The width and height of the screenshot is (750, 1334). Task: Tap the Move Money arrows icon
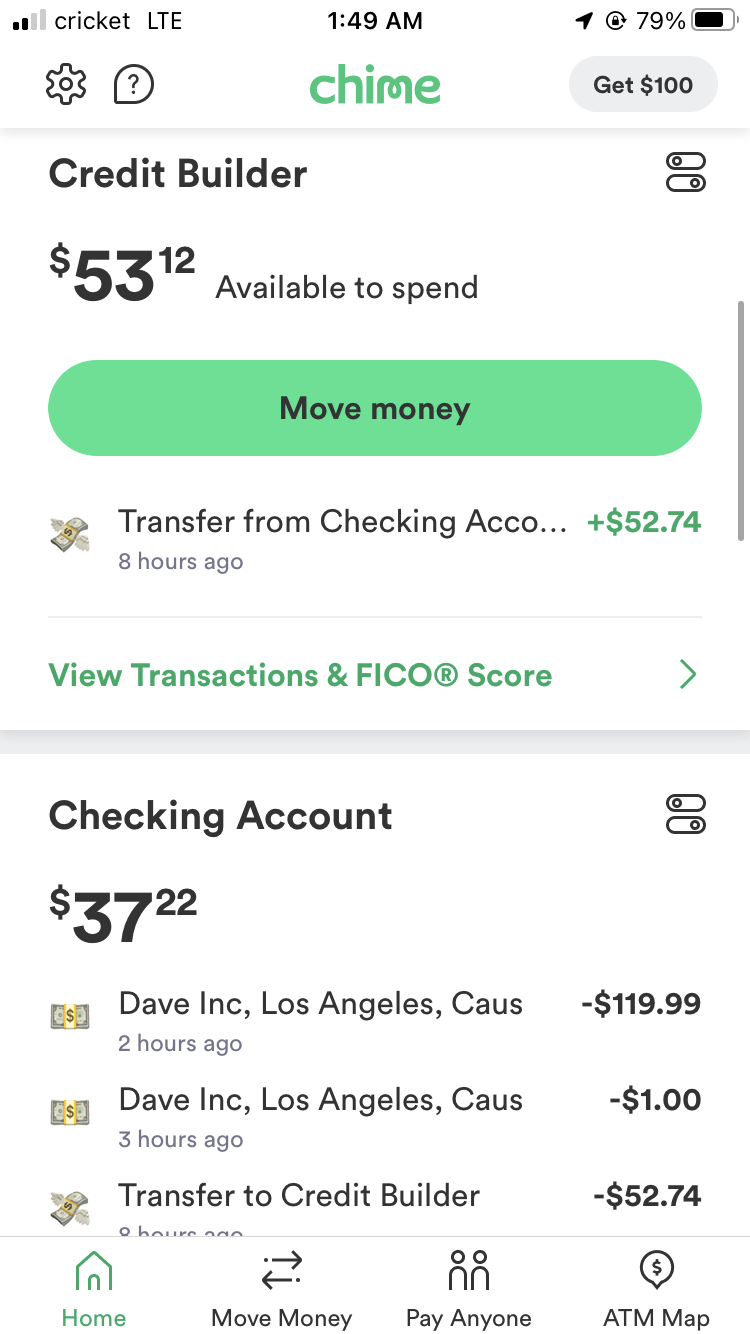click(x=281, y=1271)
